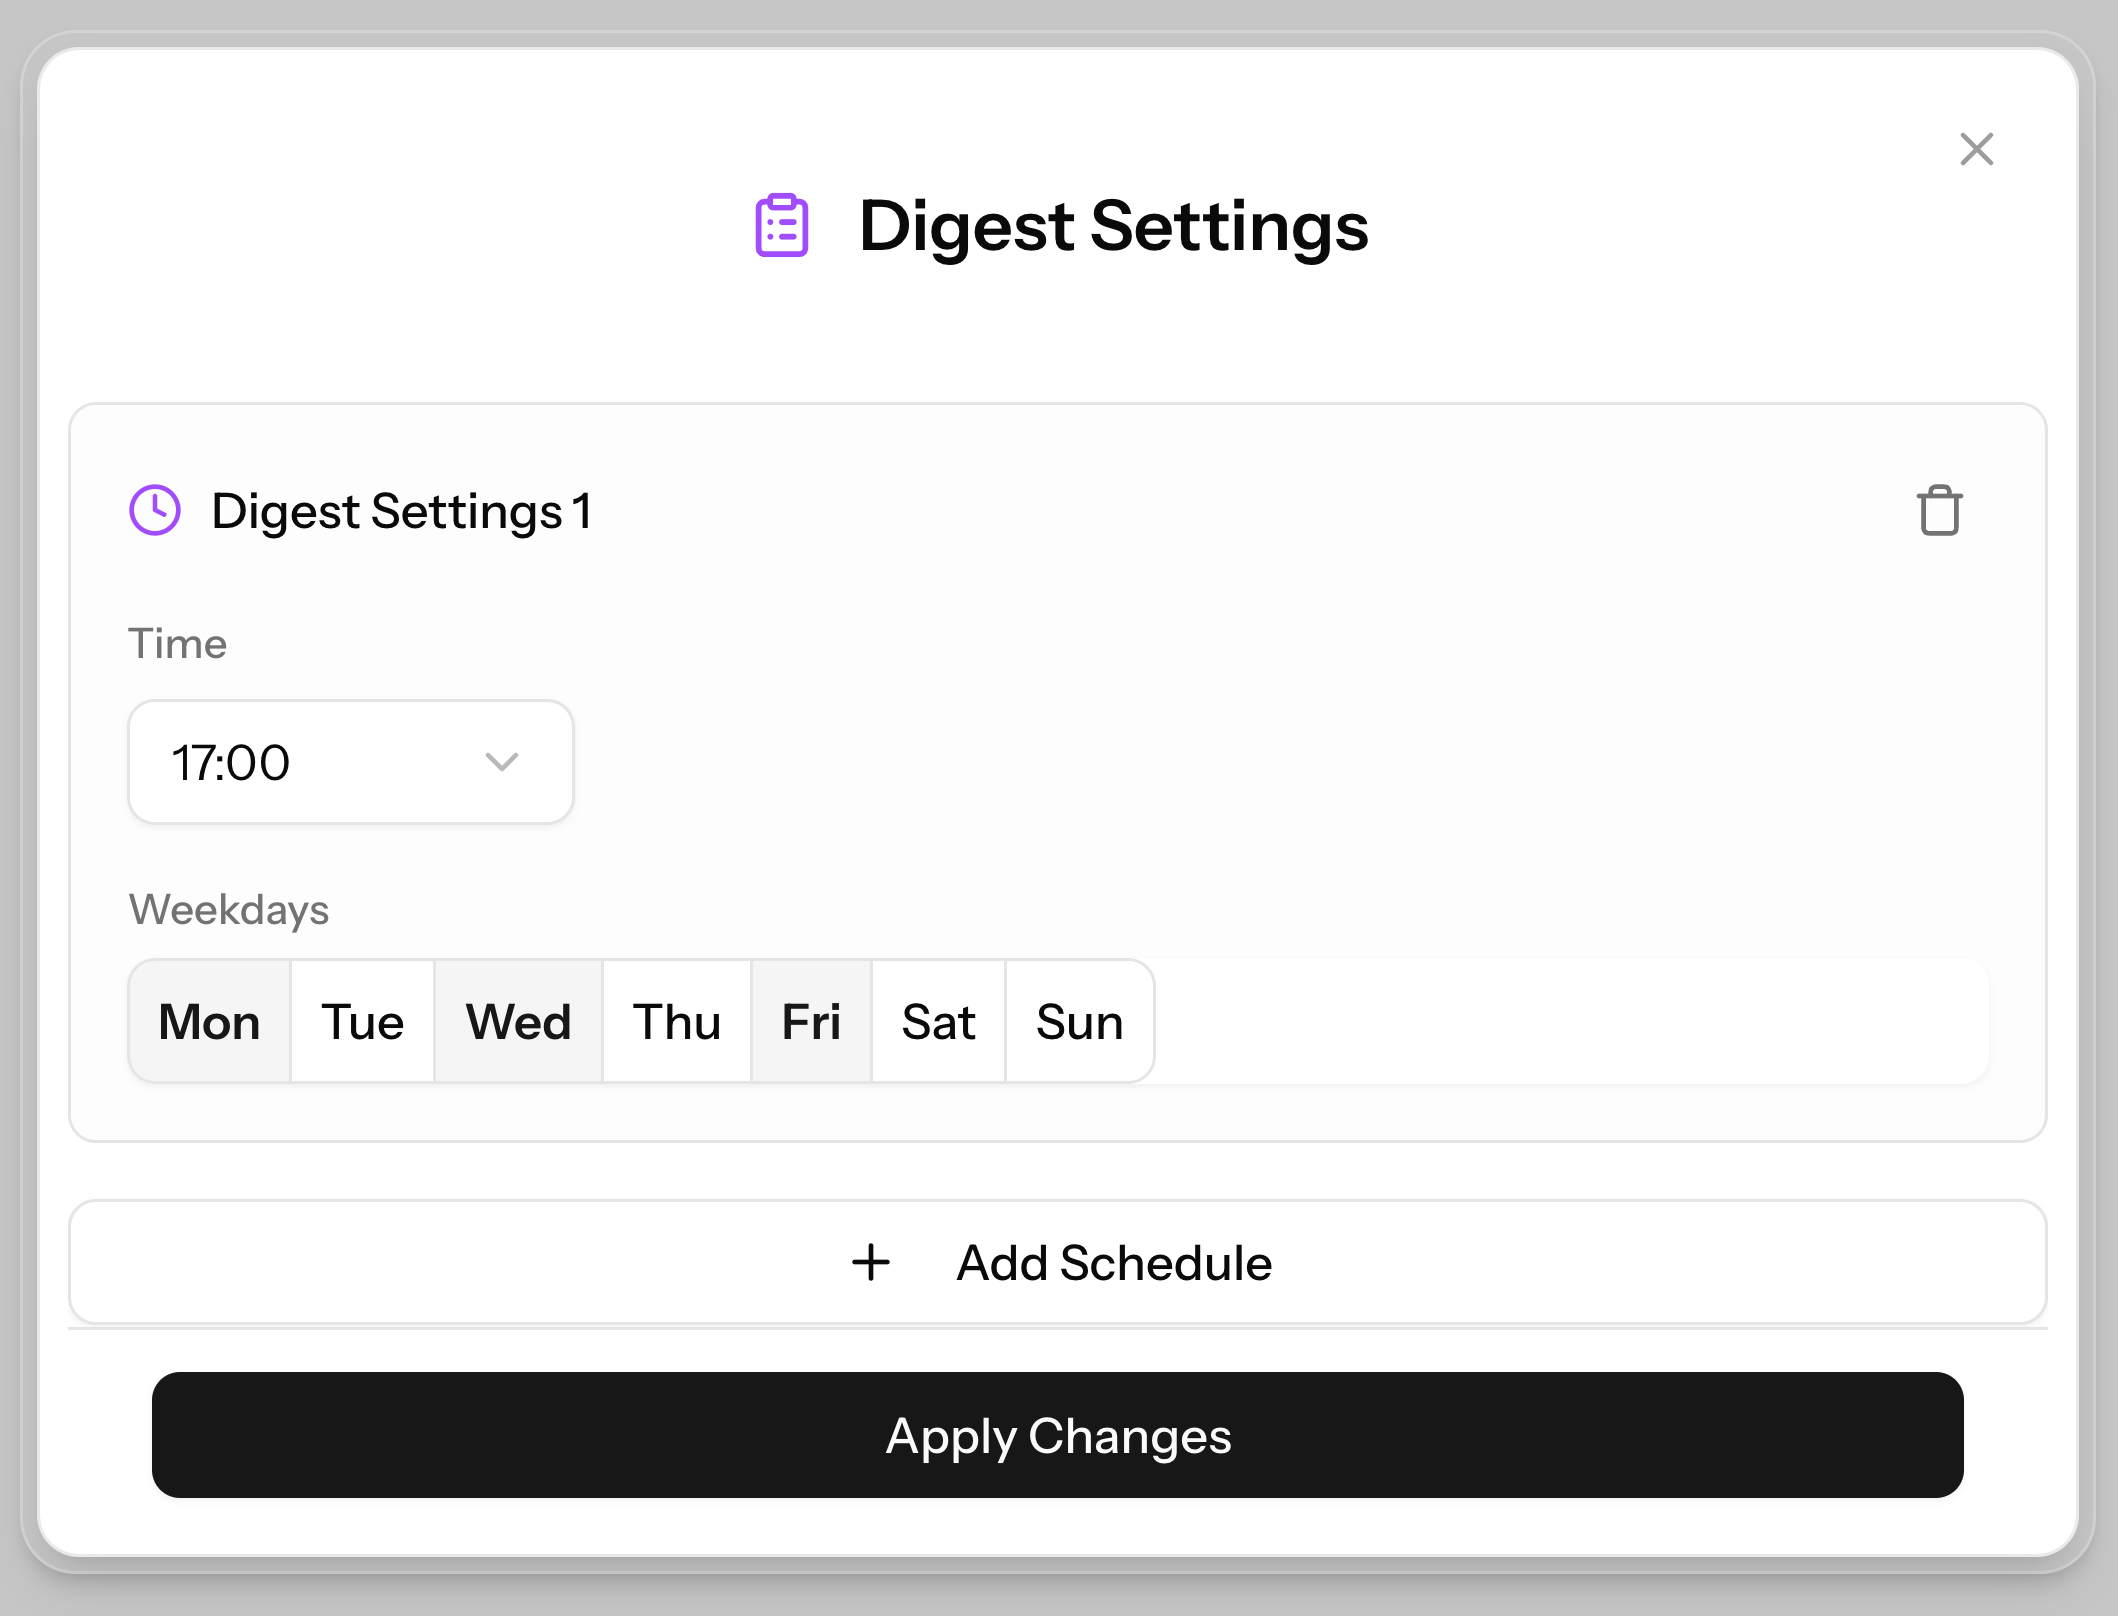Enable Thursday for the digest schedule
Viewport: 2118px width, 1616px height.
676,1021
